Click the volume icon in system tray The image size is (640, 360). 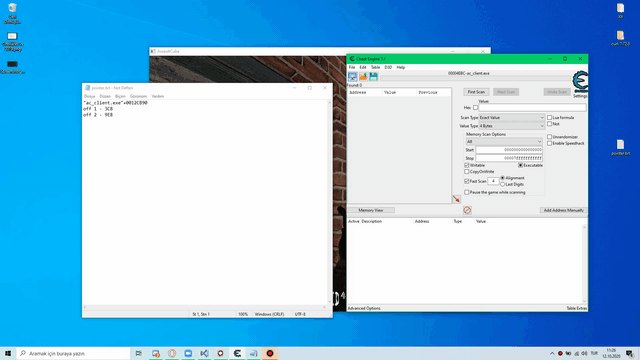pyautogui.click(x=584, y=353)
